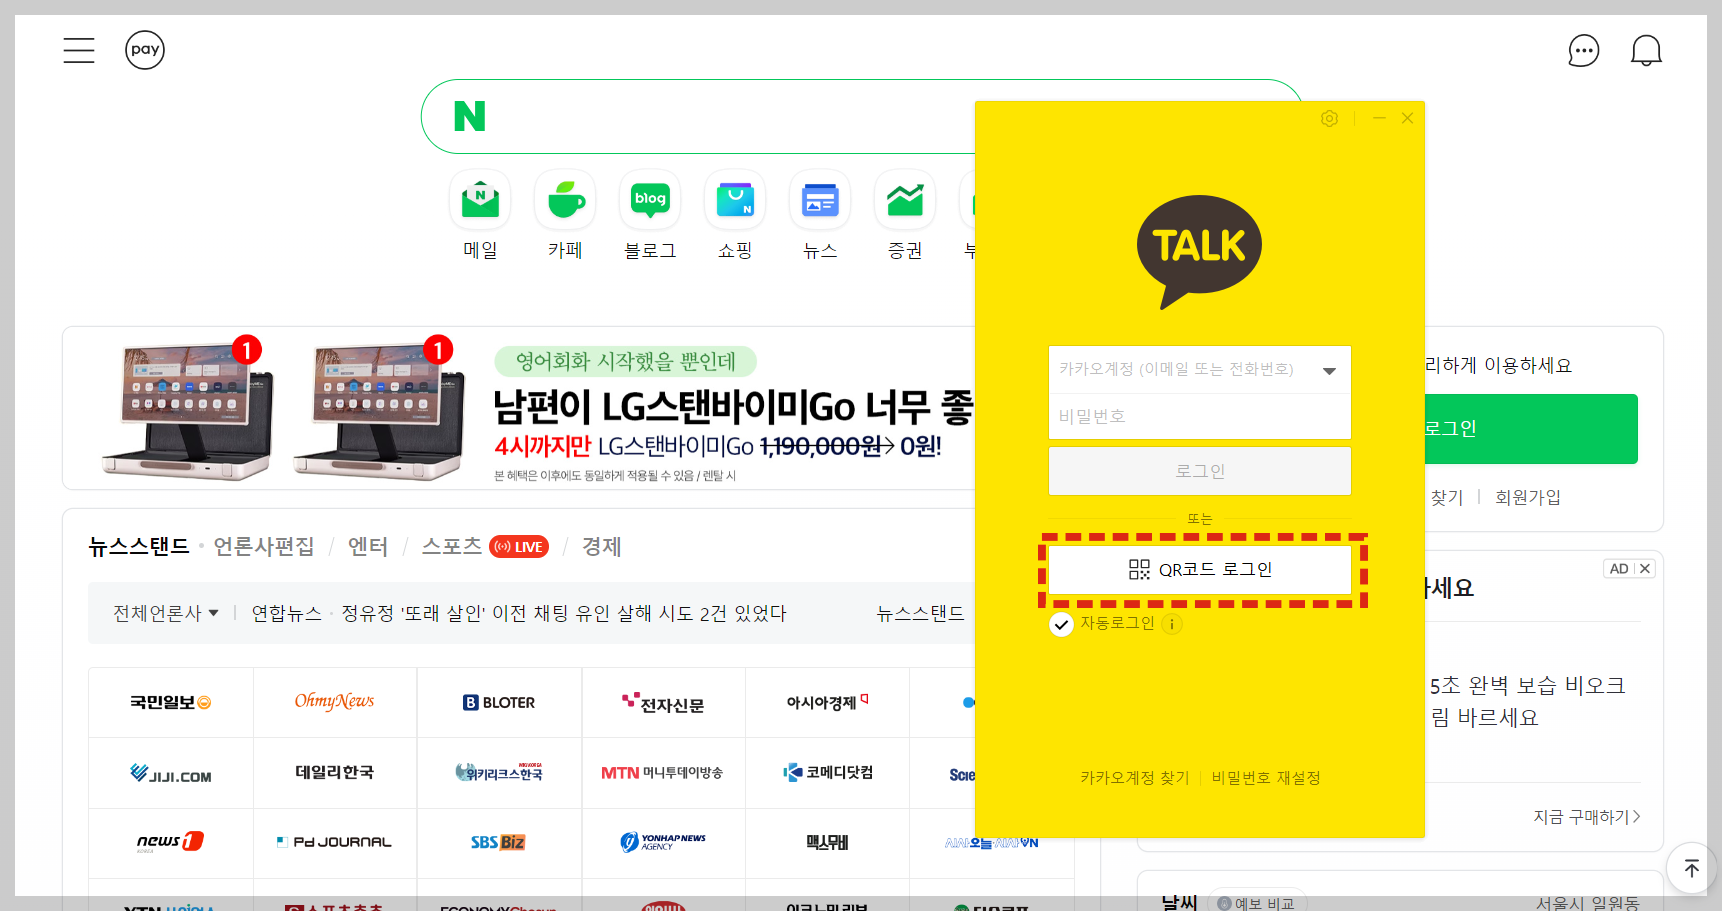1722x911 pixels.
Task: Open the 회원가입 sign-up link
Action: point(1527,497)
